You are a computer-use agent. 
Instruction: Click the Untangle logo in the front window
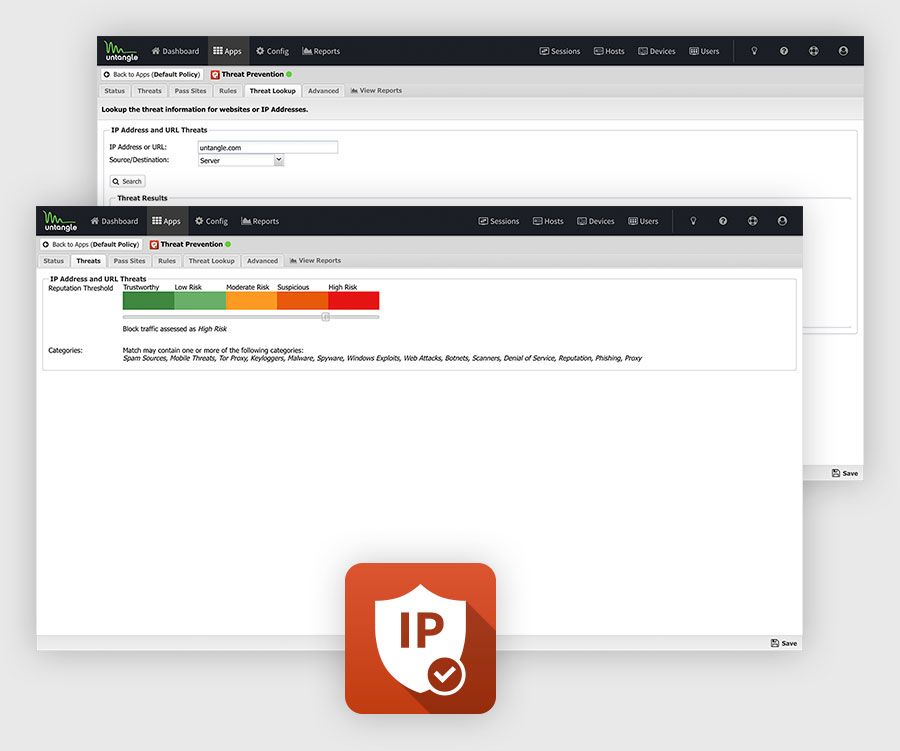[x=60, y=221]
